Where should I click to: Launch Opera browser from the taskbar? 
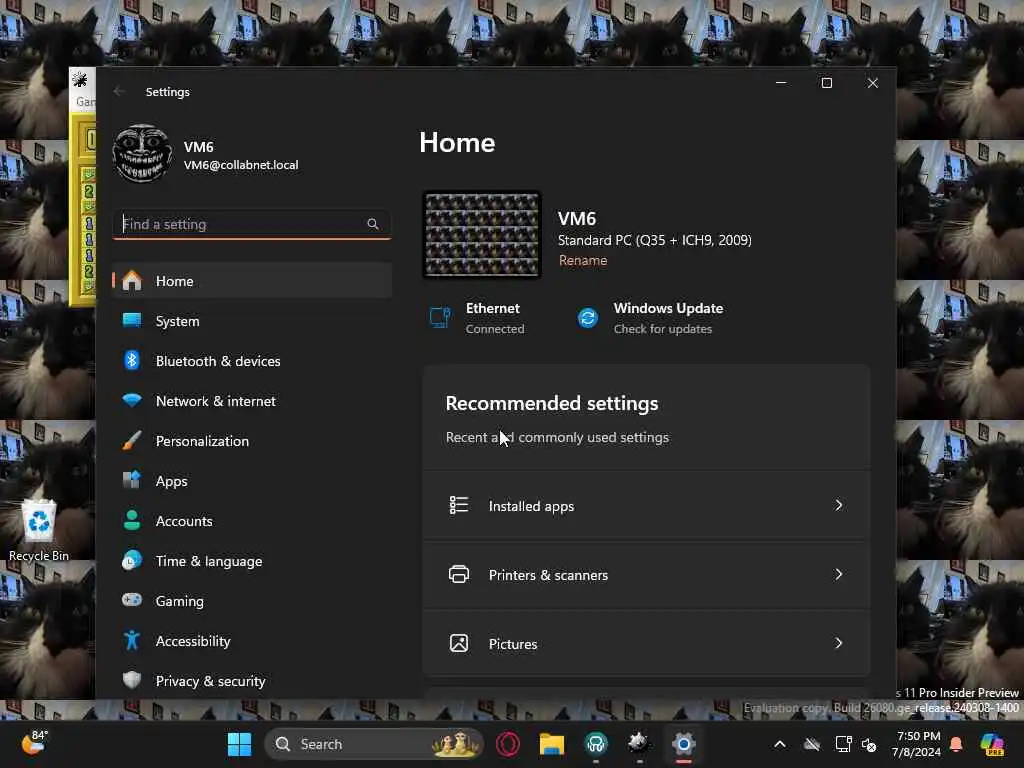point(508,744)
